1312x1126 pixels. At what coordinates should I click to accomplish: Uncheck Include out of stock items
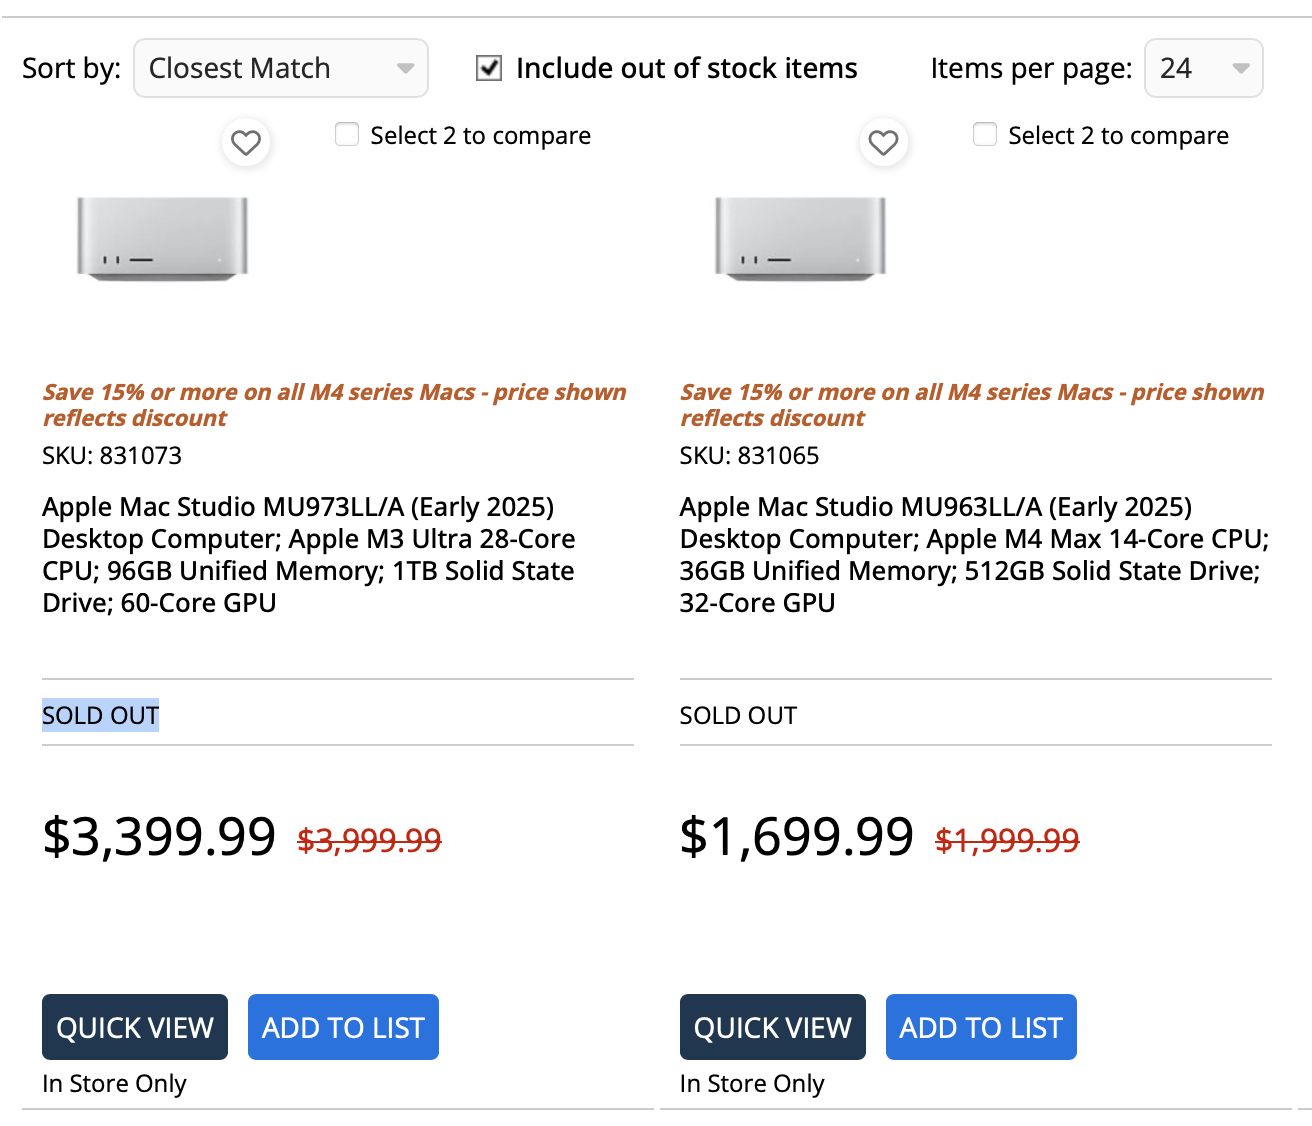pos(489,68)
